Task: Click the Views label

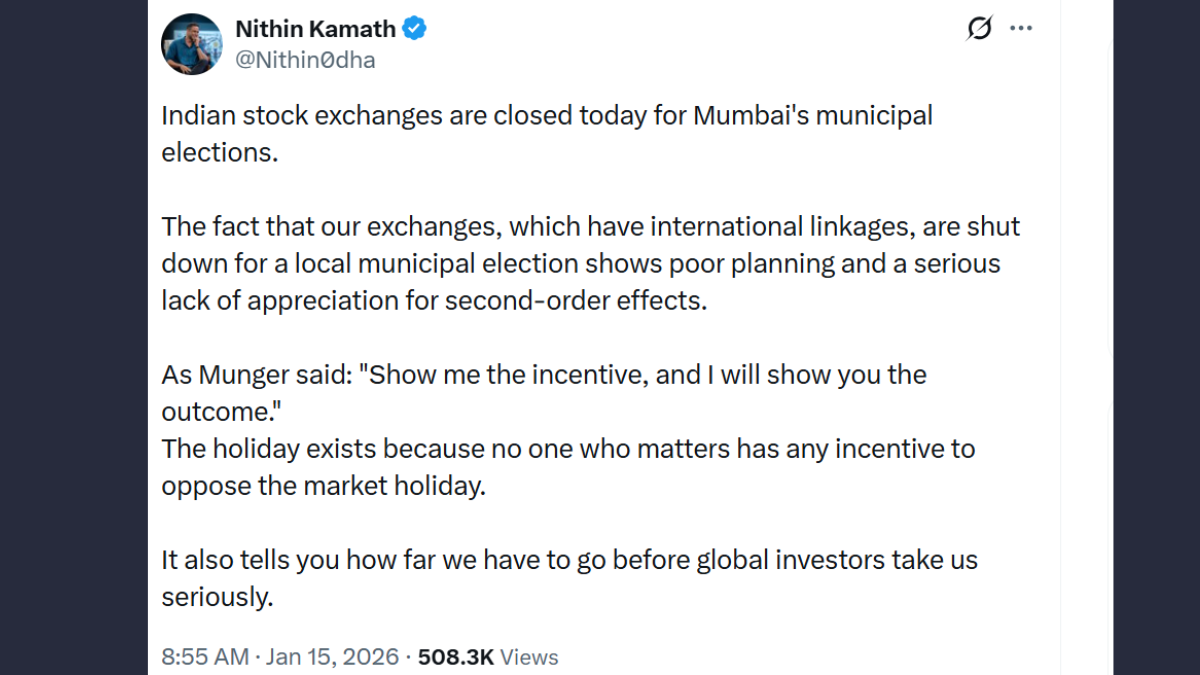Action: [x=529, y=657]
